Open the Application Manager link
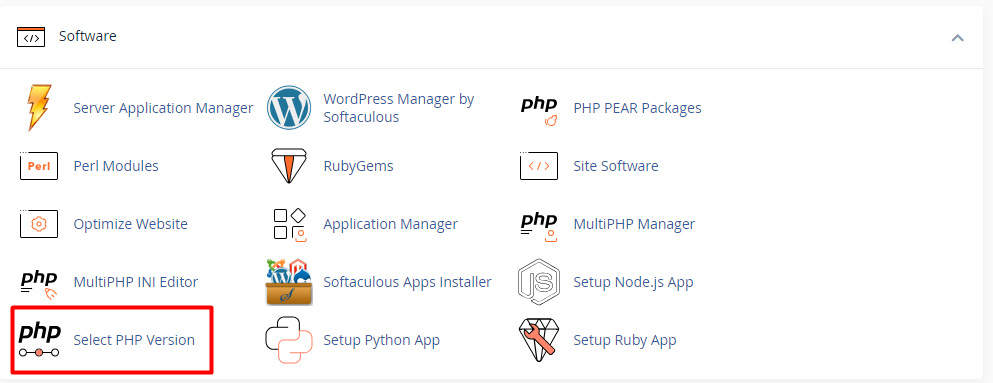Screen dimensions: 993x383 coord(391,224)
